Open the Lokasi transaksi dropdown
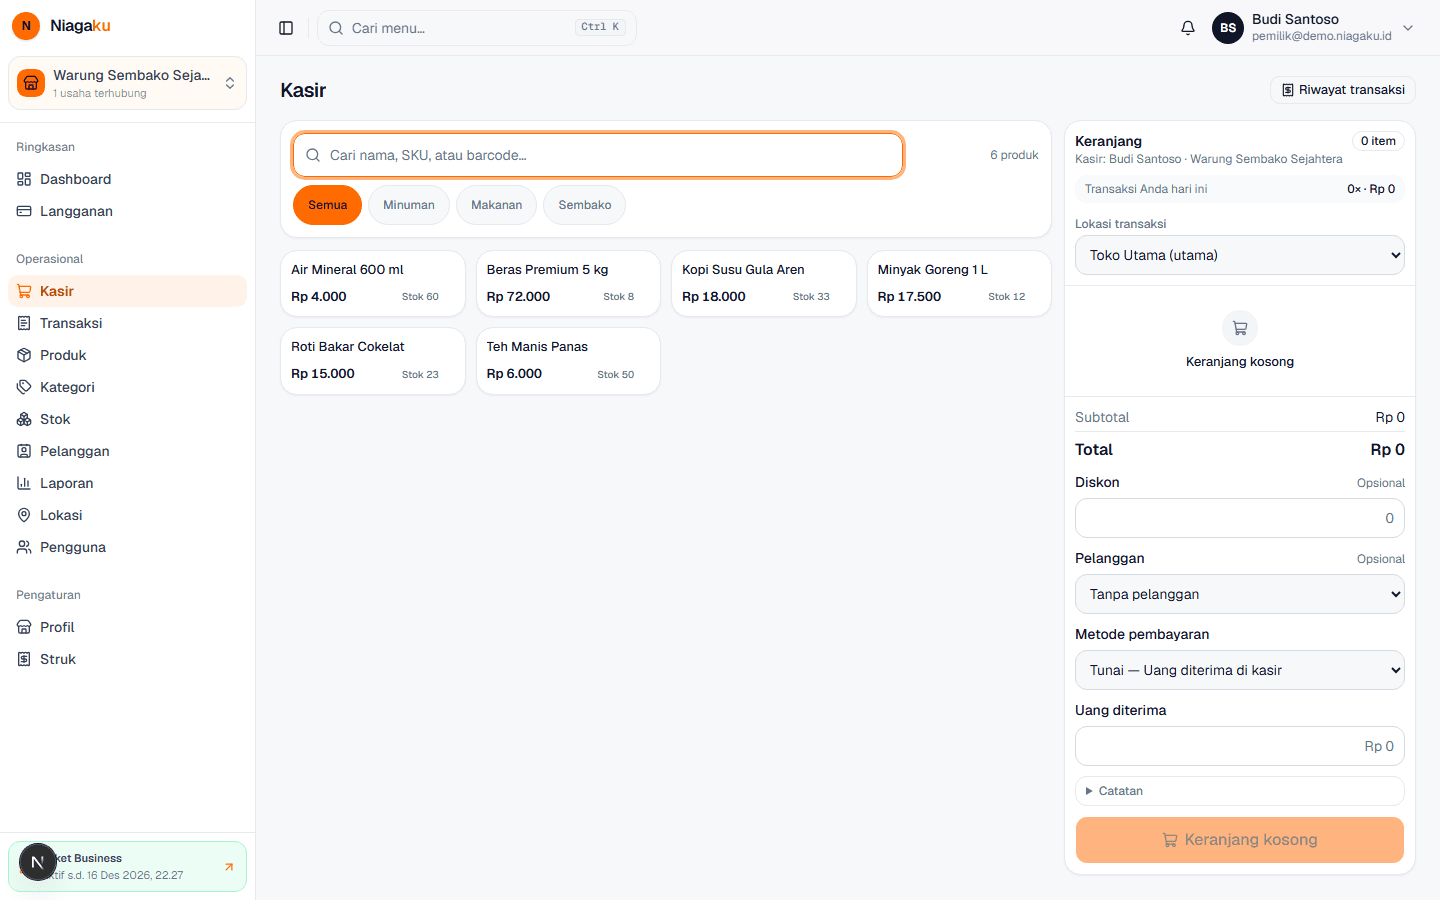The width and height of the screenshot is (1440, 900). (1240, 255)
